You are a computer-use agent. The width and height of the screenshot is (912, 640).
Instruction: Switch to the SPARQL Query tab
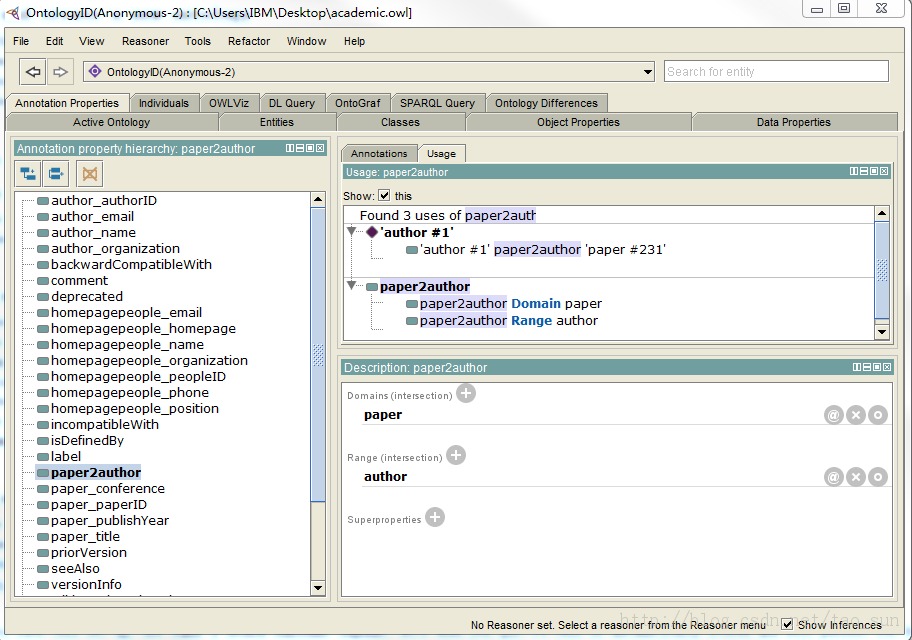point(437,103)
